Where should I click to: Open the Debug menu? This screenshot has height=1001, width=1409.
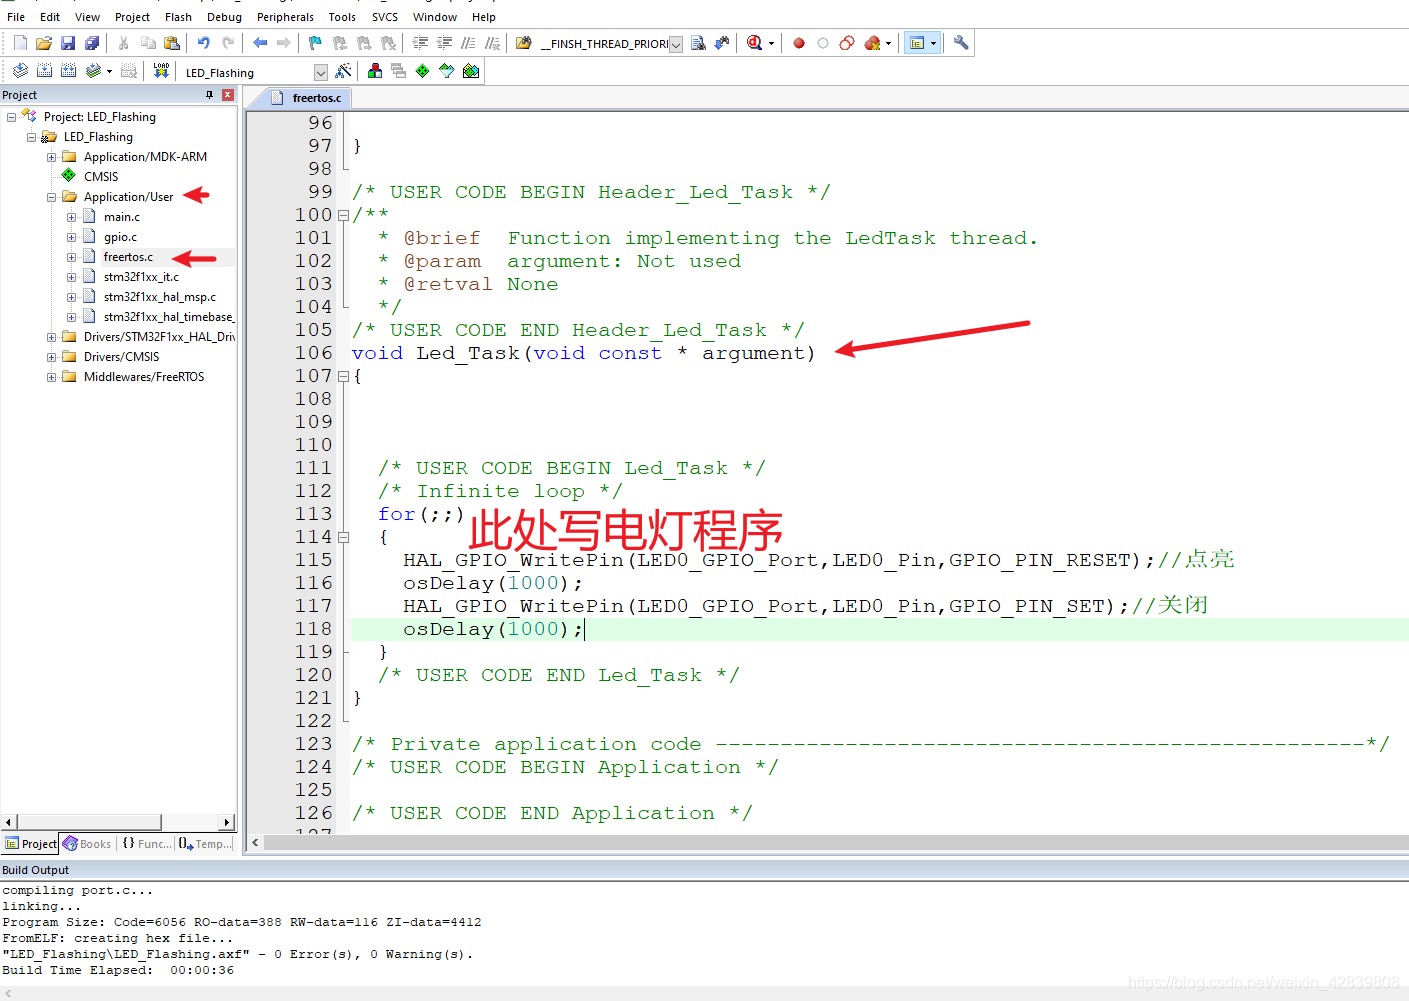(x=224, y=17)
